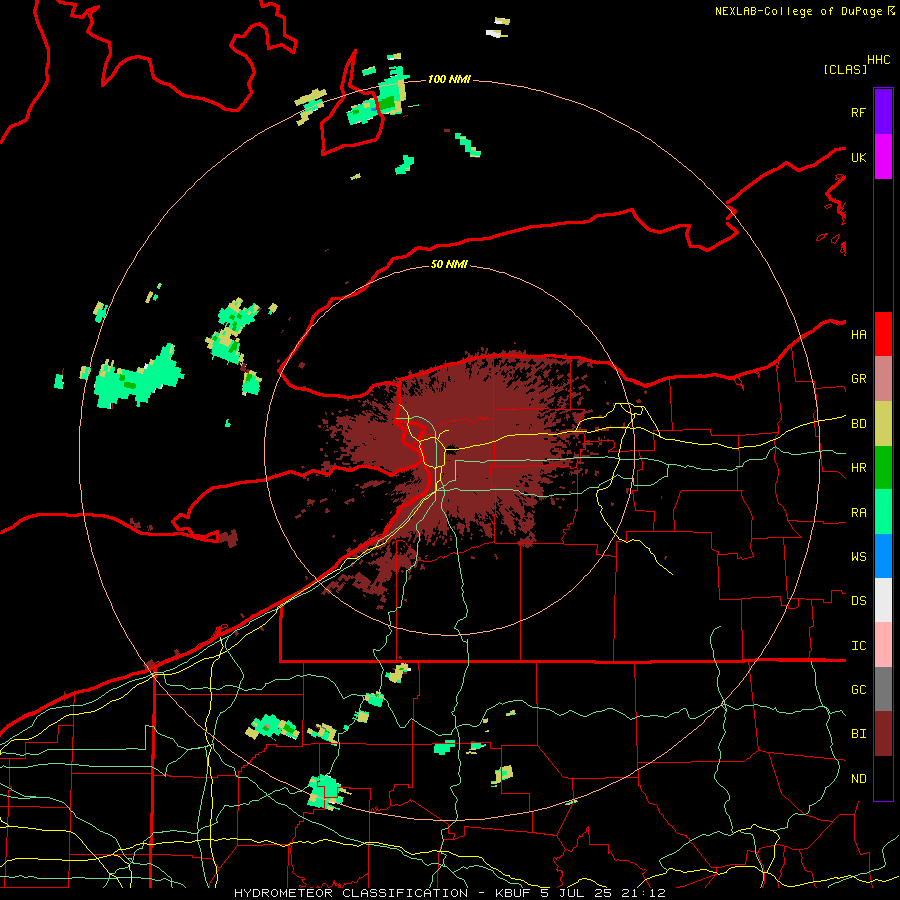The width and height of the screenshot is (900, 900).
Task: Select the WS blue legend swatch
Action: (883, 556)
